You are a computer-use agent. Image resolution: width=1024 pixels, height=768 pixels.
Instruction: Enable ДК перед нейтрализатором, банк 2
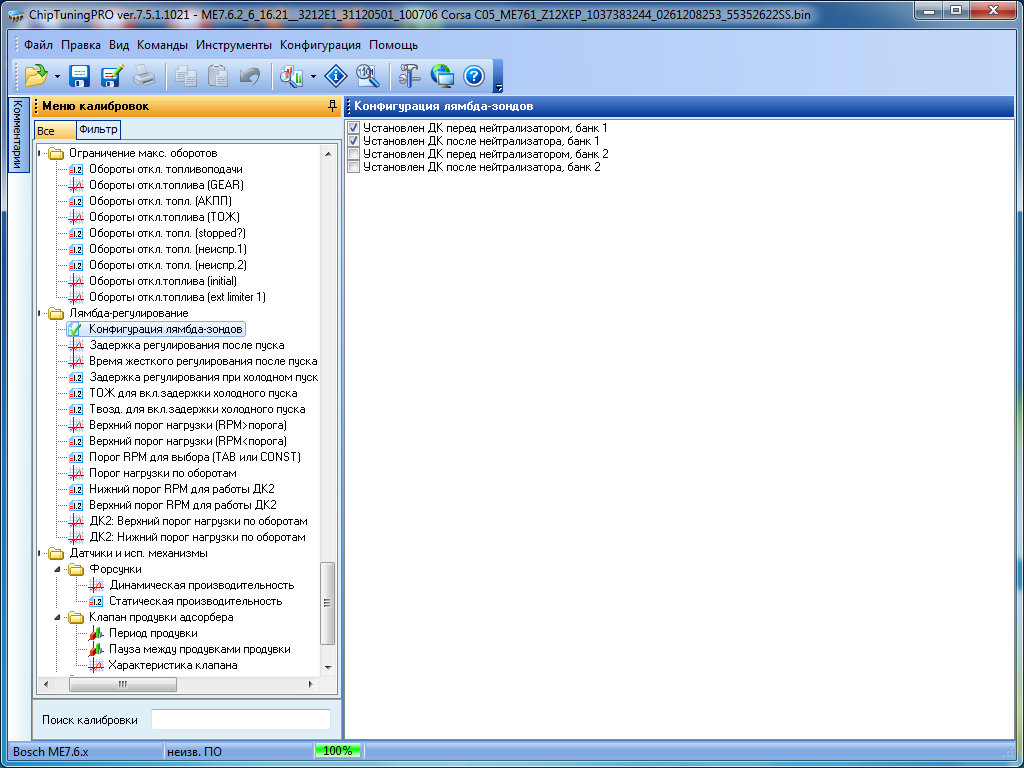[353, 154]
